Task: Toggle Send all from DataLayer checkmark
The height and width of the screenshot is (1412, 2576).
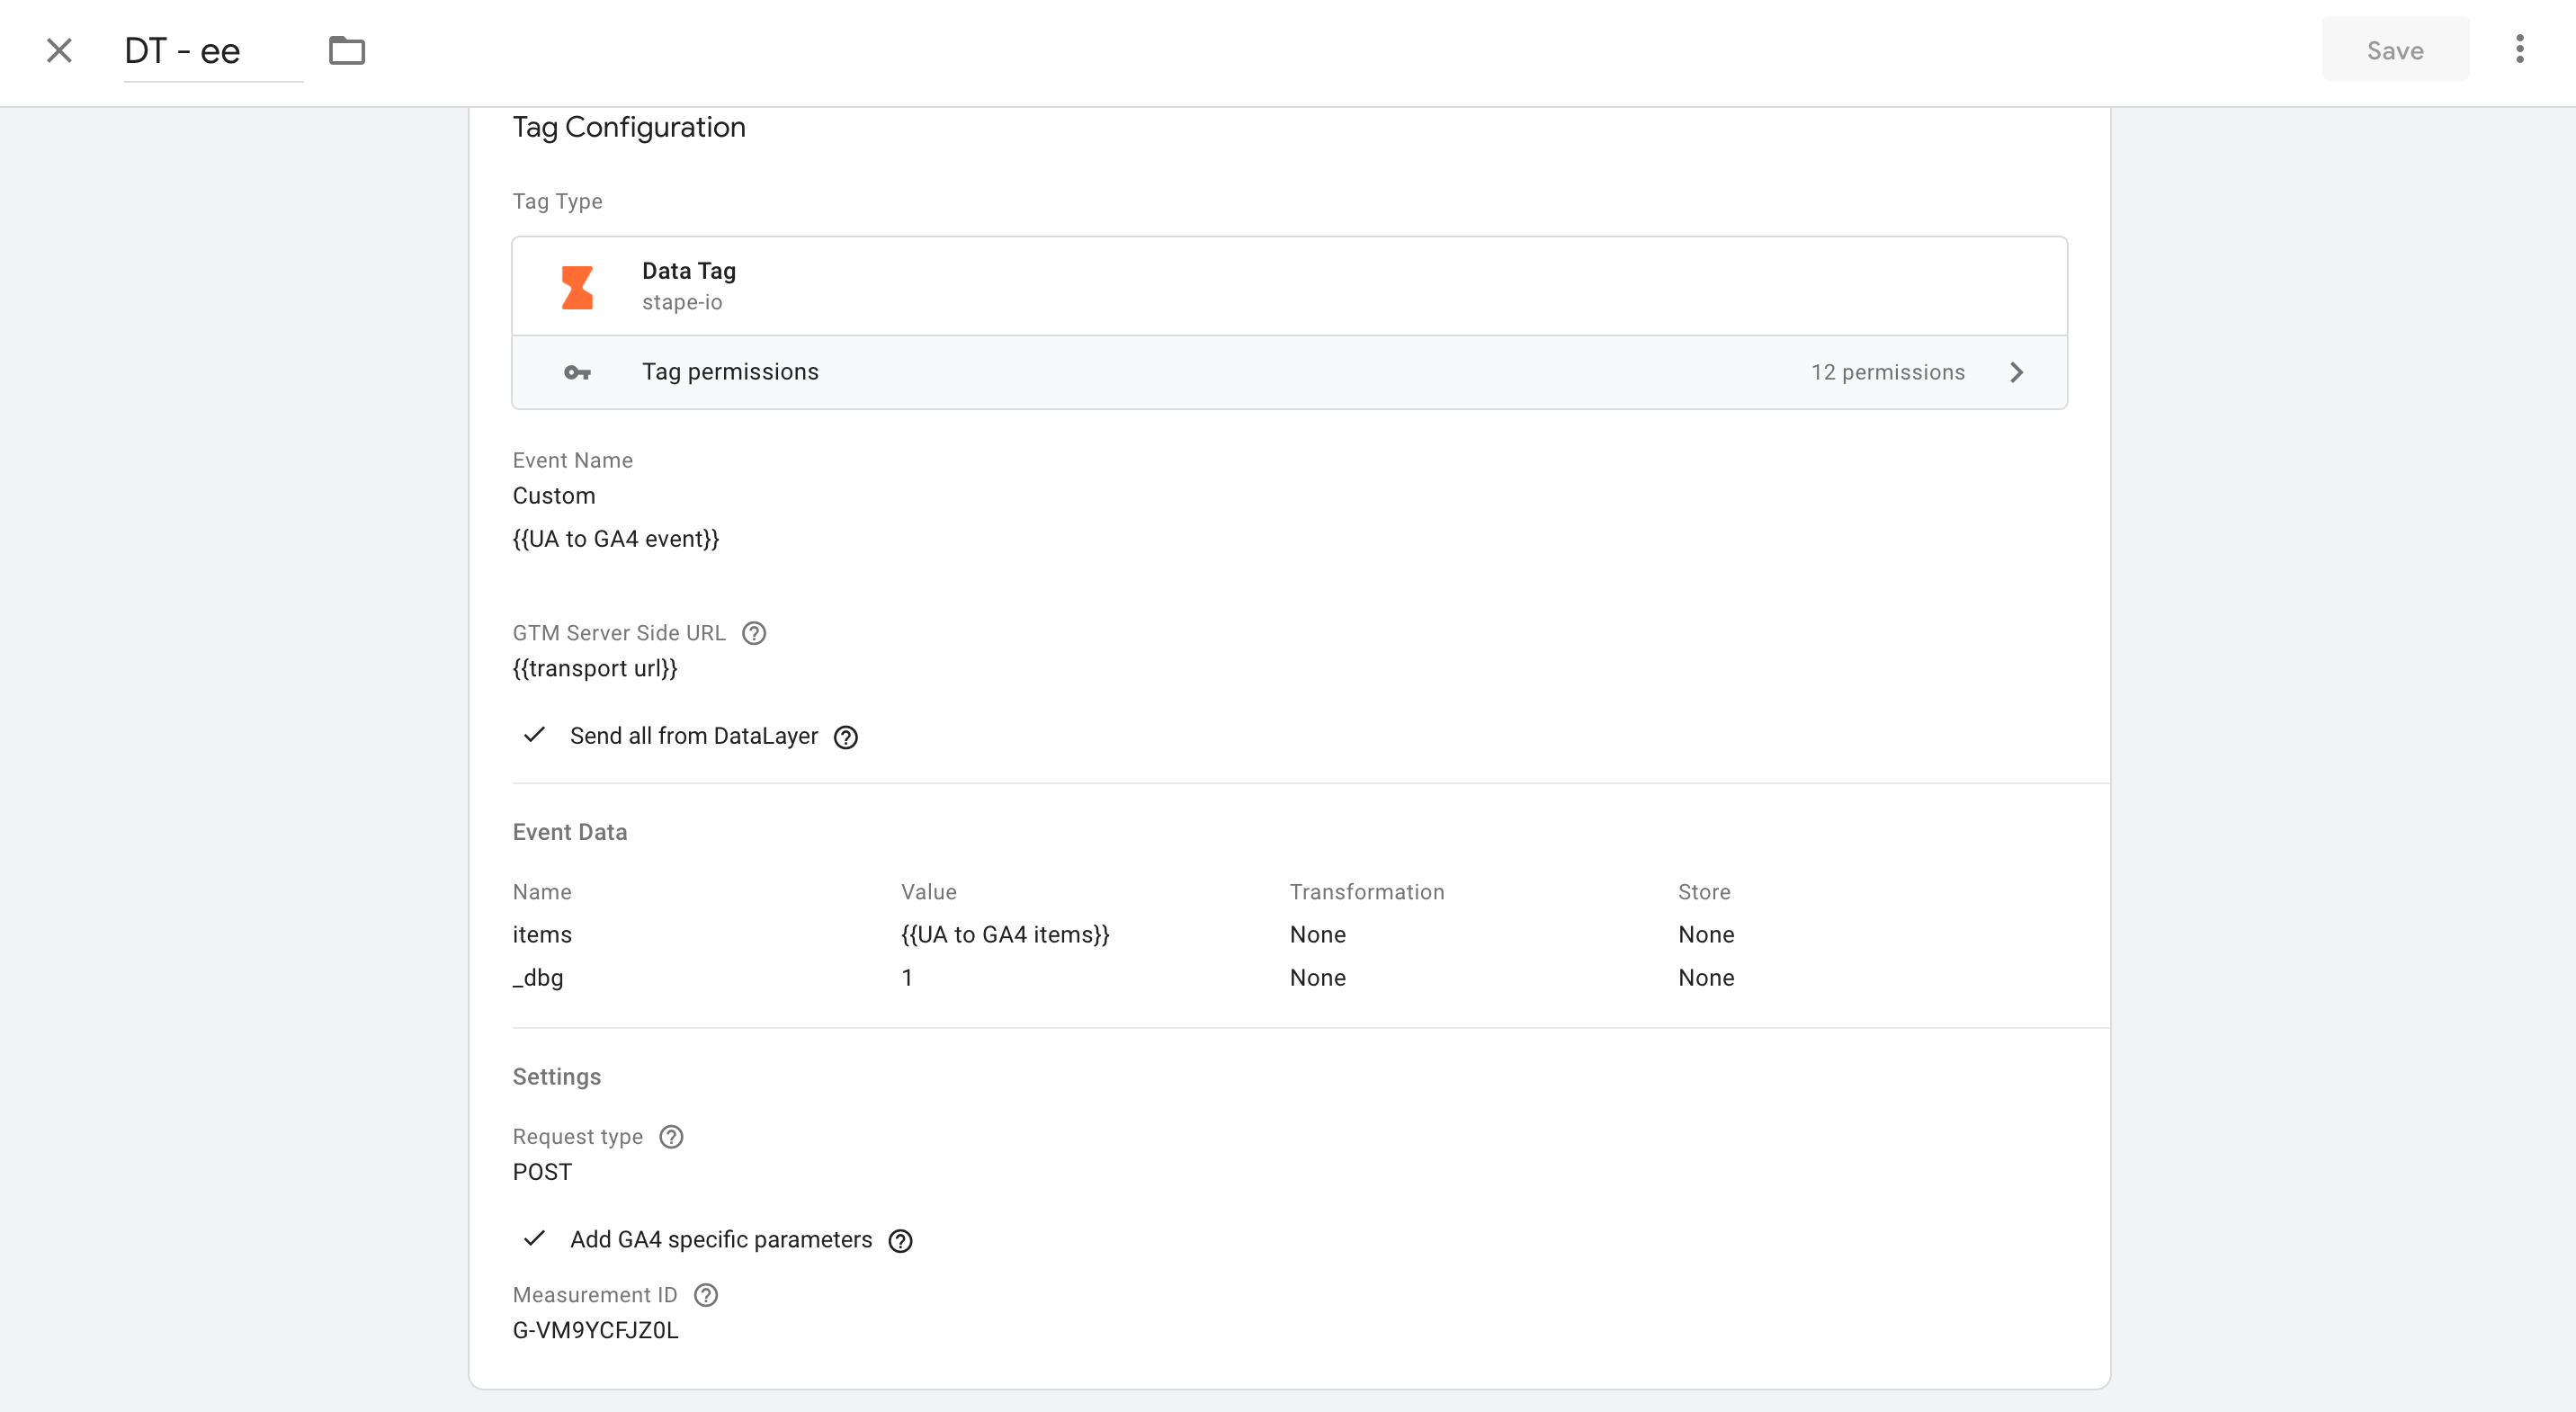Action: pyautogui.click(x=534, y=735)
